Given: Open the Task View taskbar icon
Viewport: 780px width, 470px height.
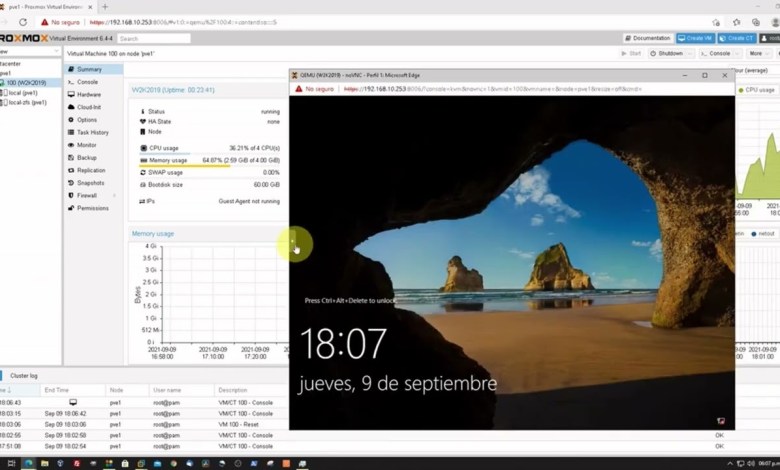Looking at the screenshot, I should point(11,463).
